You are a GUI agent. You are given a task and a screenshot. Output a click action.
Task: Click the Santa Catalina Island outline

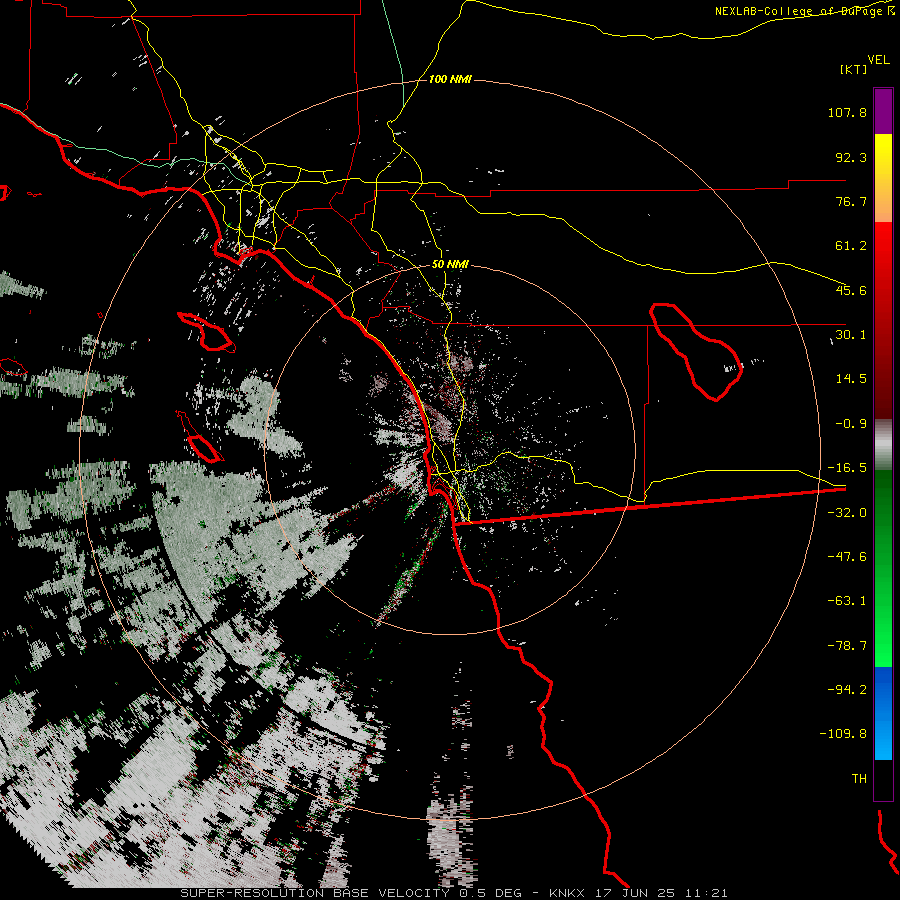pos(206,332)
